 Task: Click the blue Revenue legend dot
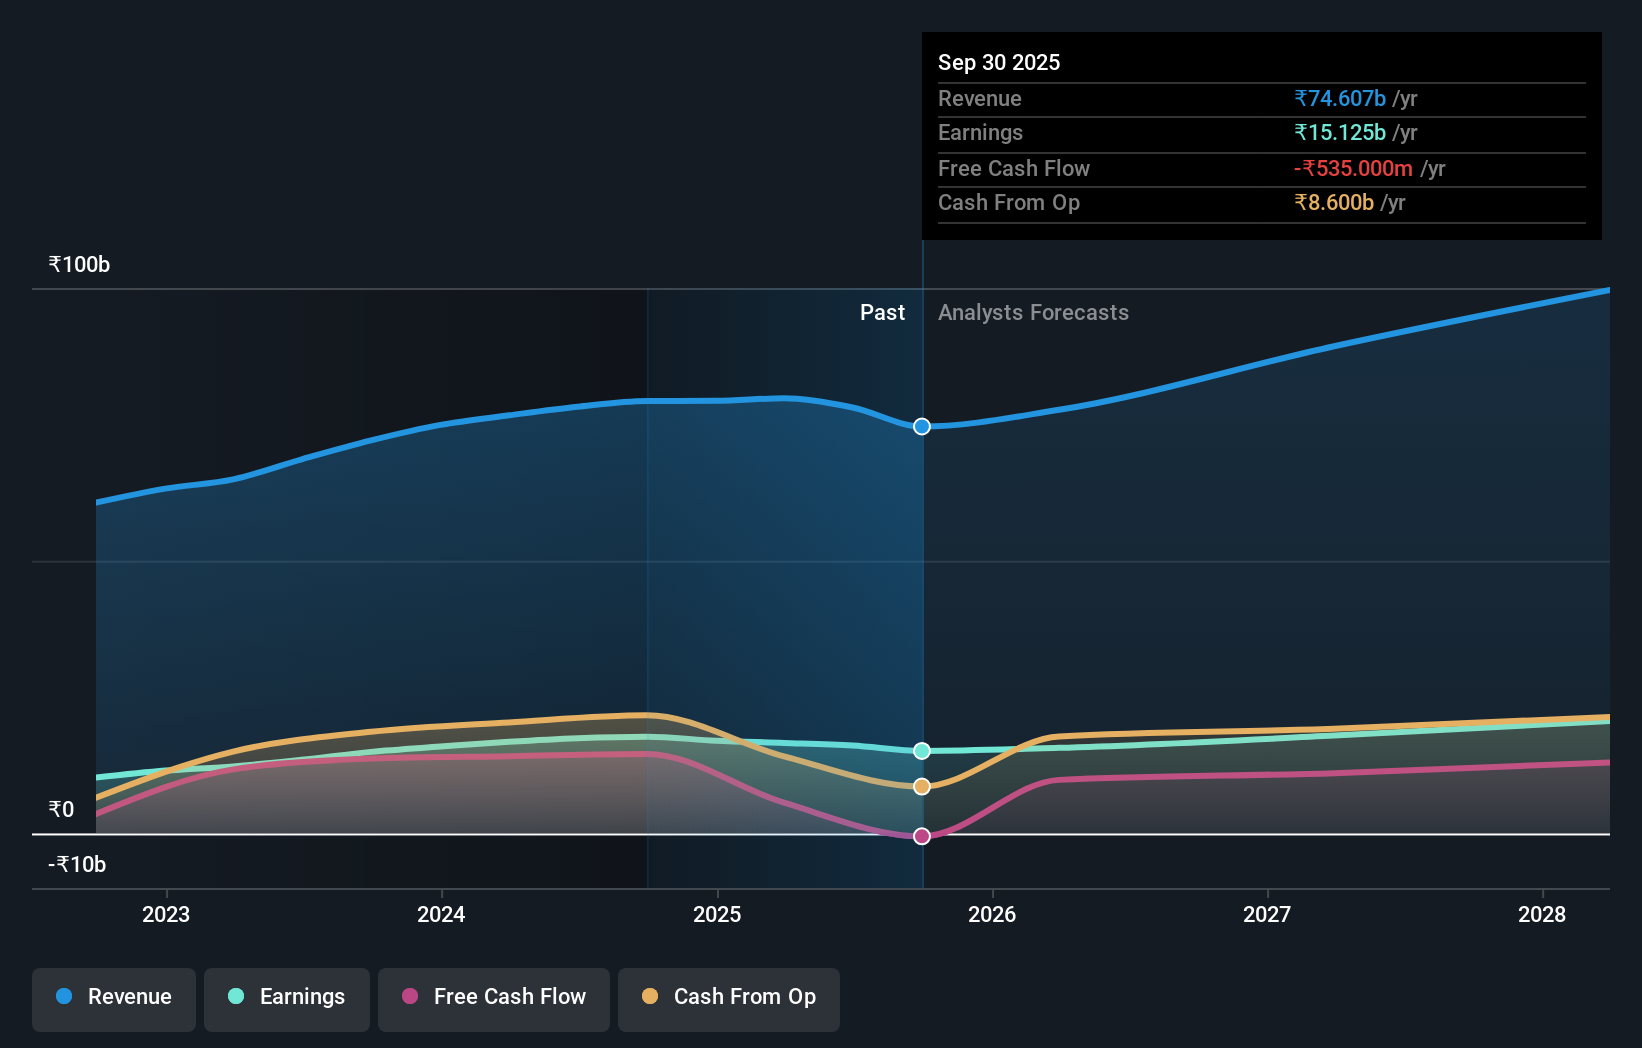click(x=62, y=997)
